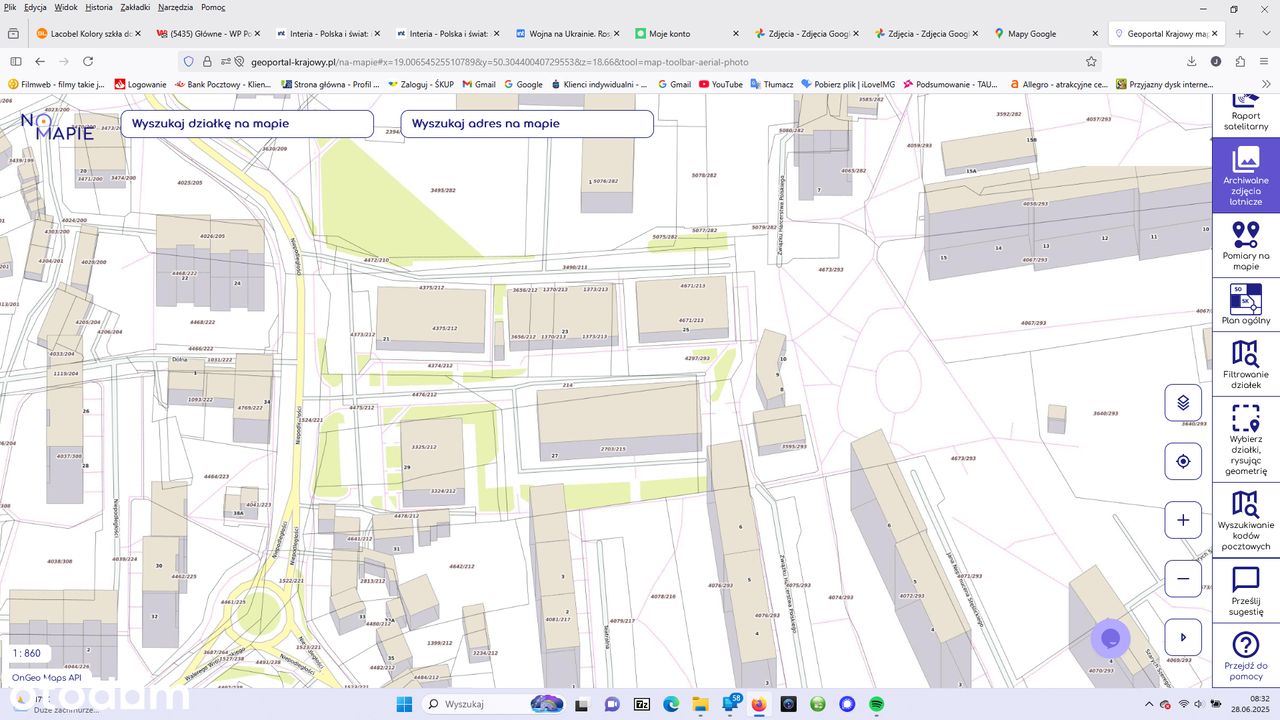Zoom out the map with minus button

click(x=1183, y=578)
